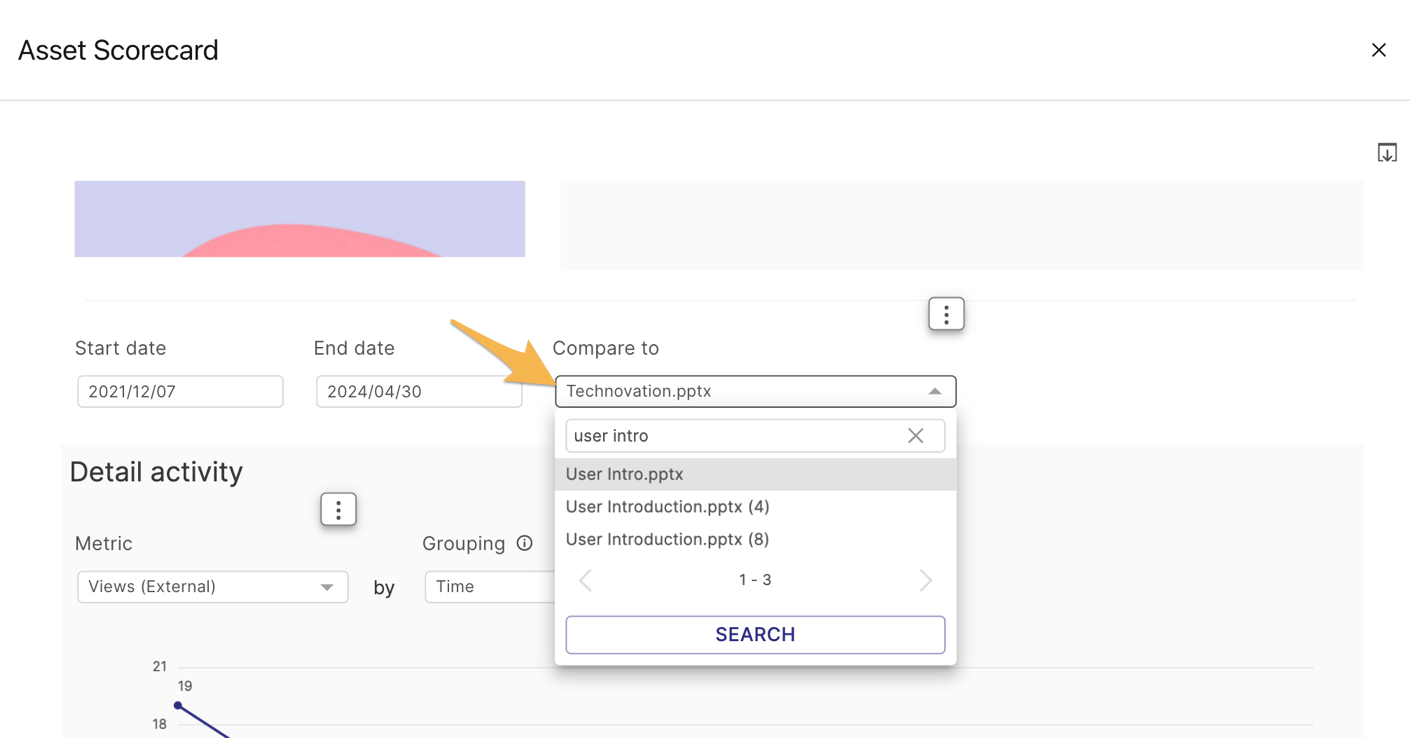Go to previous page of results
The image size is (1410, 738).
pyautogui.click(x=586, y=580)
